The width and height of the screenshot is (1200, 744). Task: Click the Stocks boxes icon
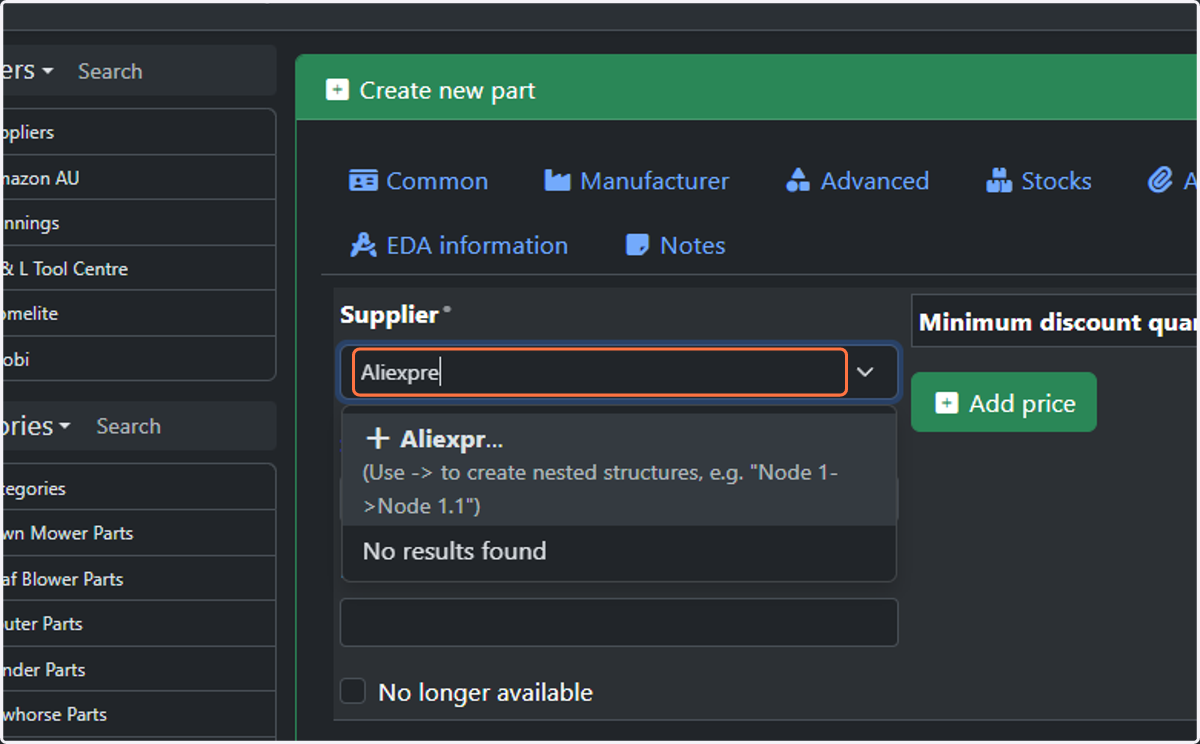click(x=999, y=181)
